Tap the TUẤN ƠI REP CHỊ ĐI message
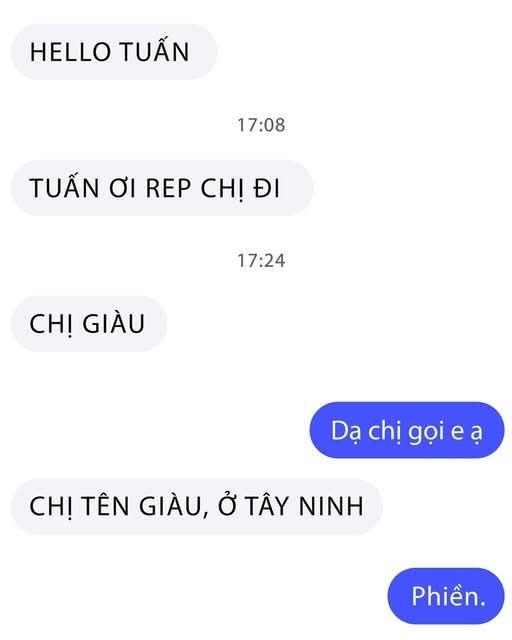 pos(162,188)
